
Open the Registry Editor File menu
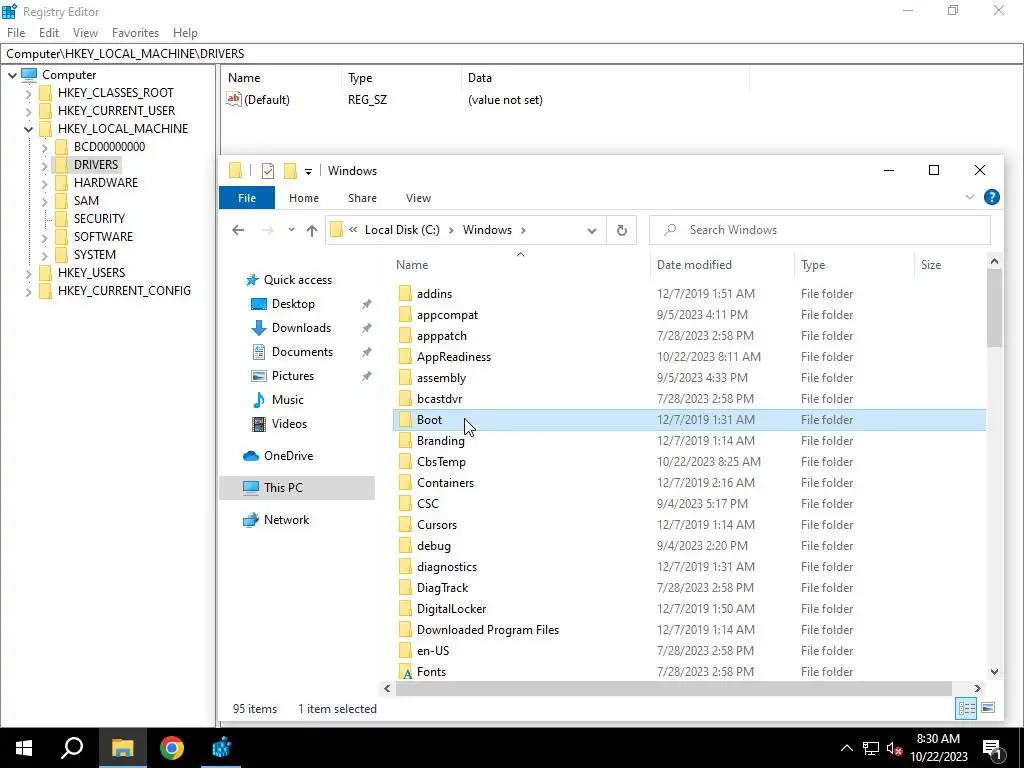point(16,33)
